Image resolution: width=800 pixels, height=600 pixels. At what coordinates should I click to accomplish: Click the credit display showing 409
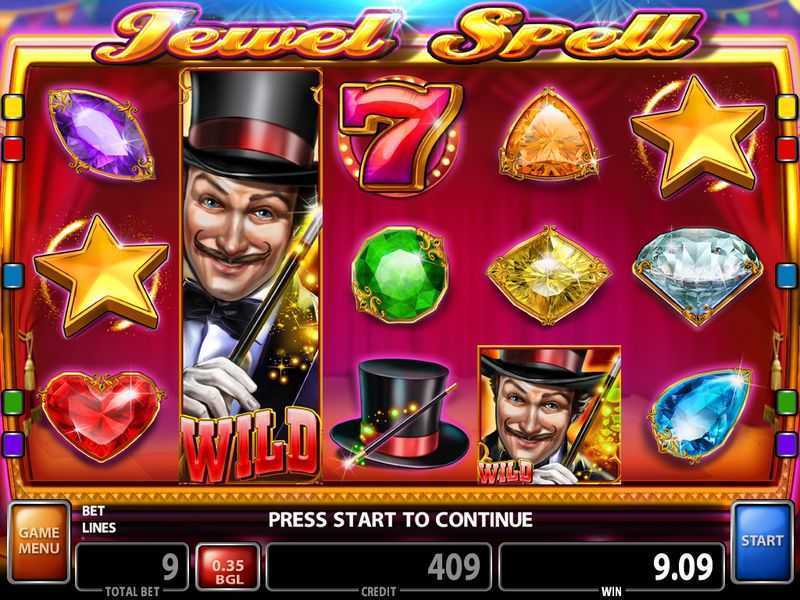tap(379, 567)
